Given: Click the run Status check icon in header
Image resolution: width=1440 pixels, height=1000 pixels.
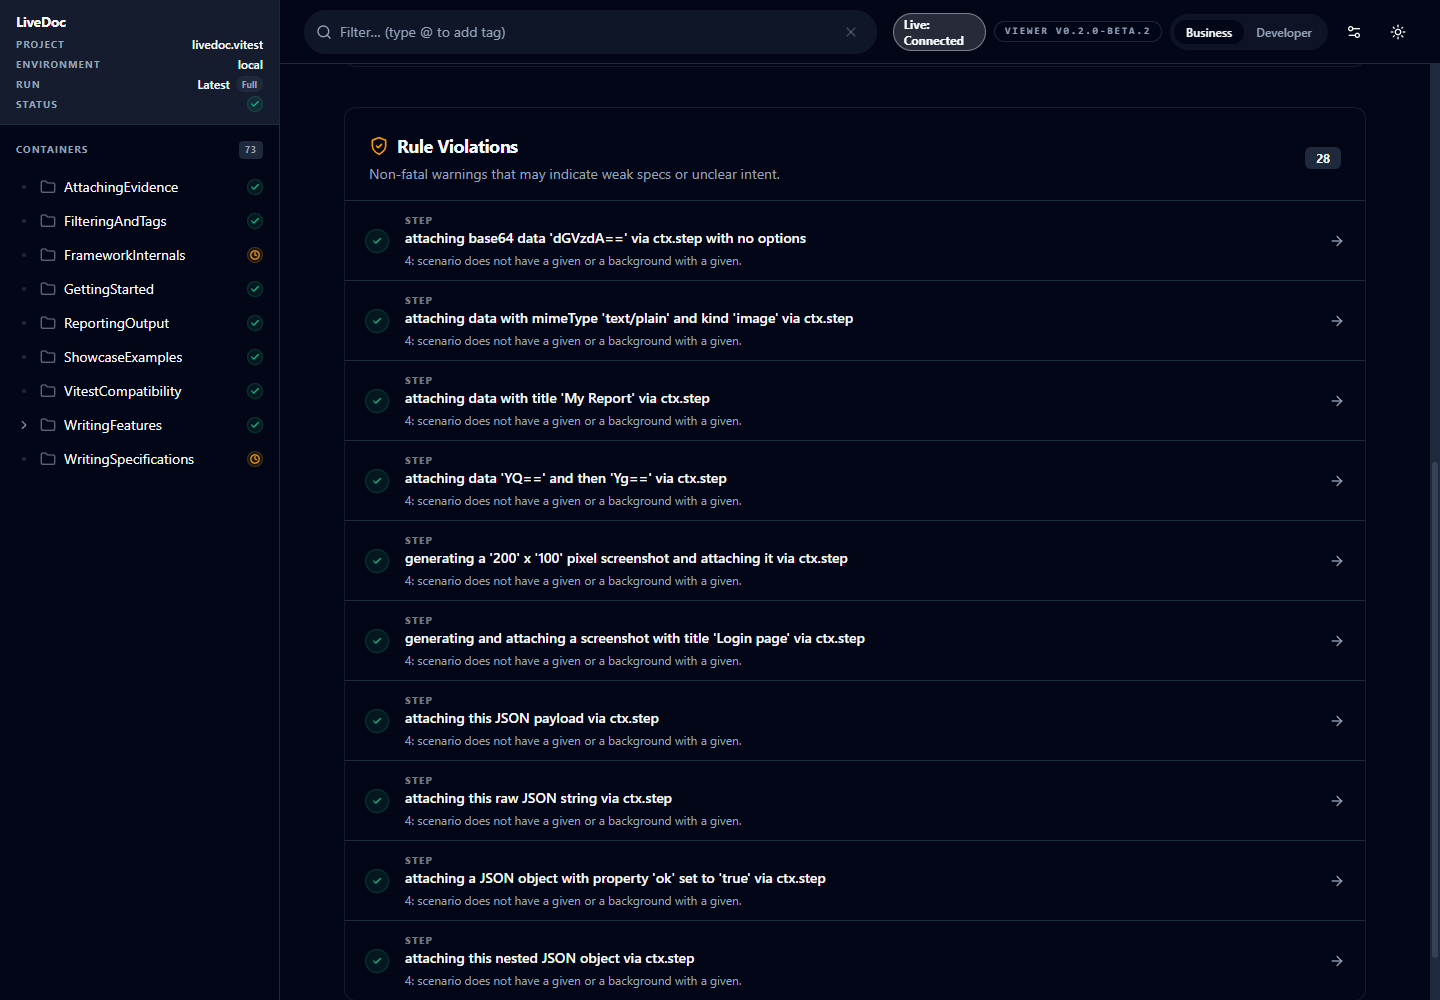Looking at the screenshot, I should pos(255,104).
